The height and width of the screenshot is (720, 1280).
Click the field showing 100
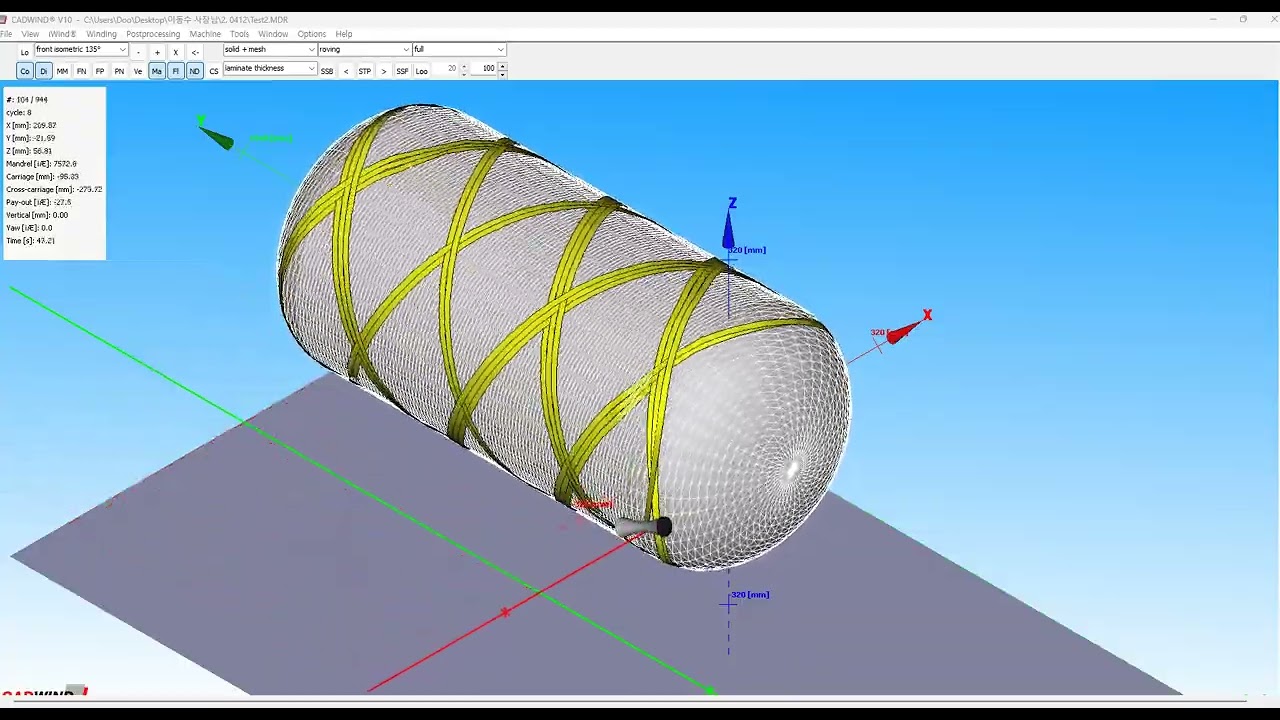click(x=484, y=69)
